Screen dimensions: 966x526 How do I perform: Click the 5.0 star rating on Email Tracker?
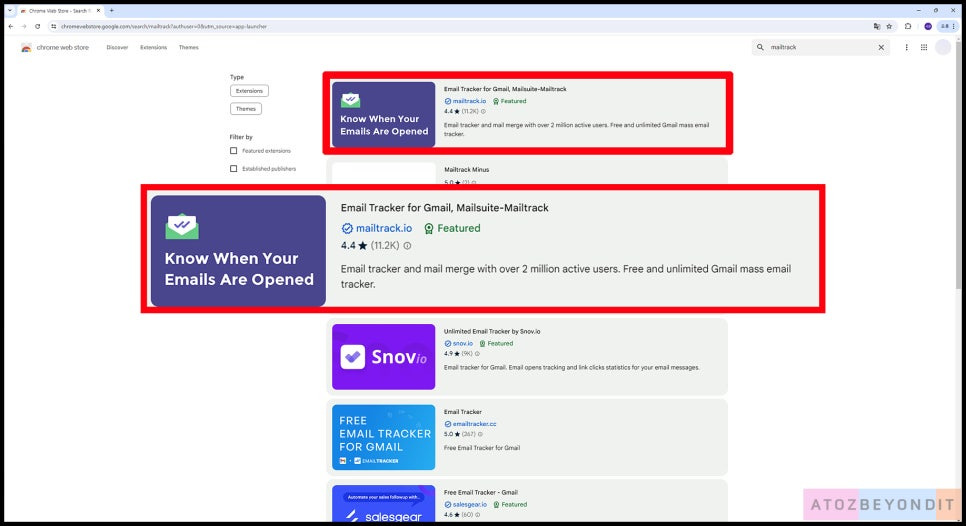(x=452, y=434)
